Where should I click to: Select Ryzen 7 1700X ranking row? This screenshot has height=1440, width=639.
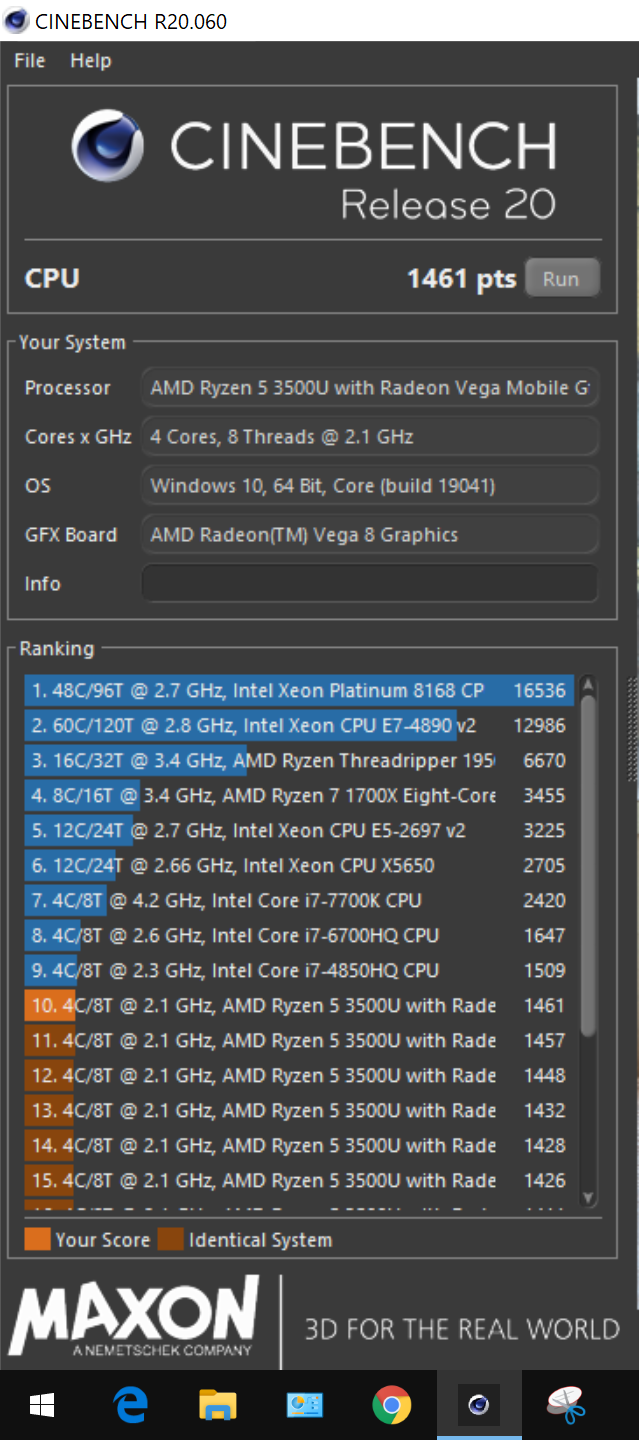[x=299, y=795]
